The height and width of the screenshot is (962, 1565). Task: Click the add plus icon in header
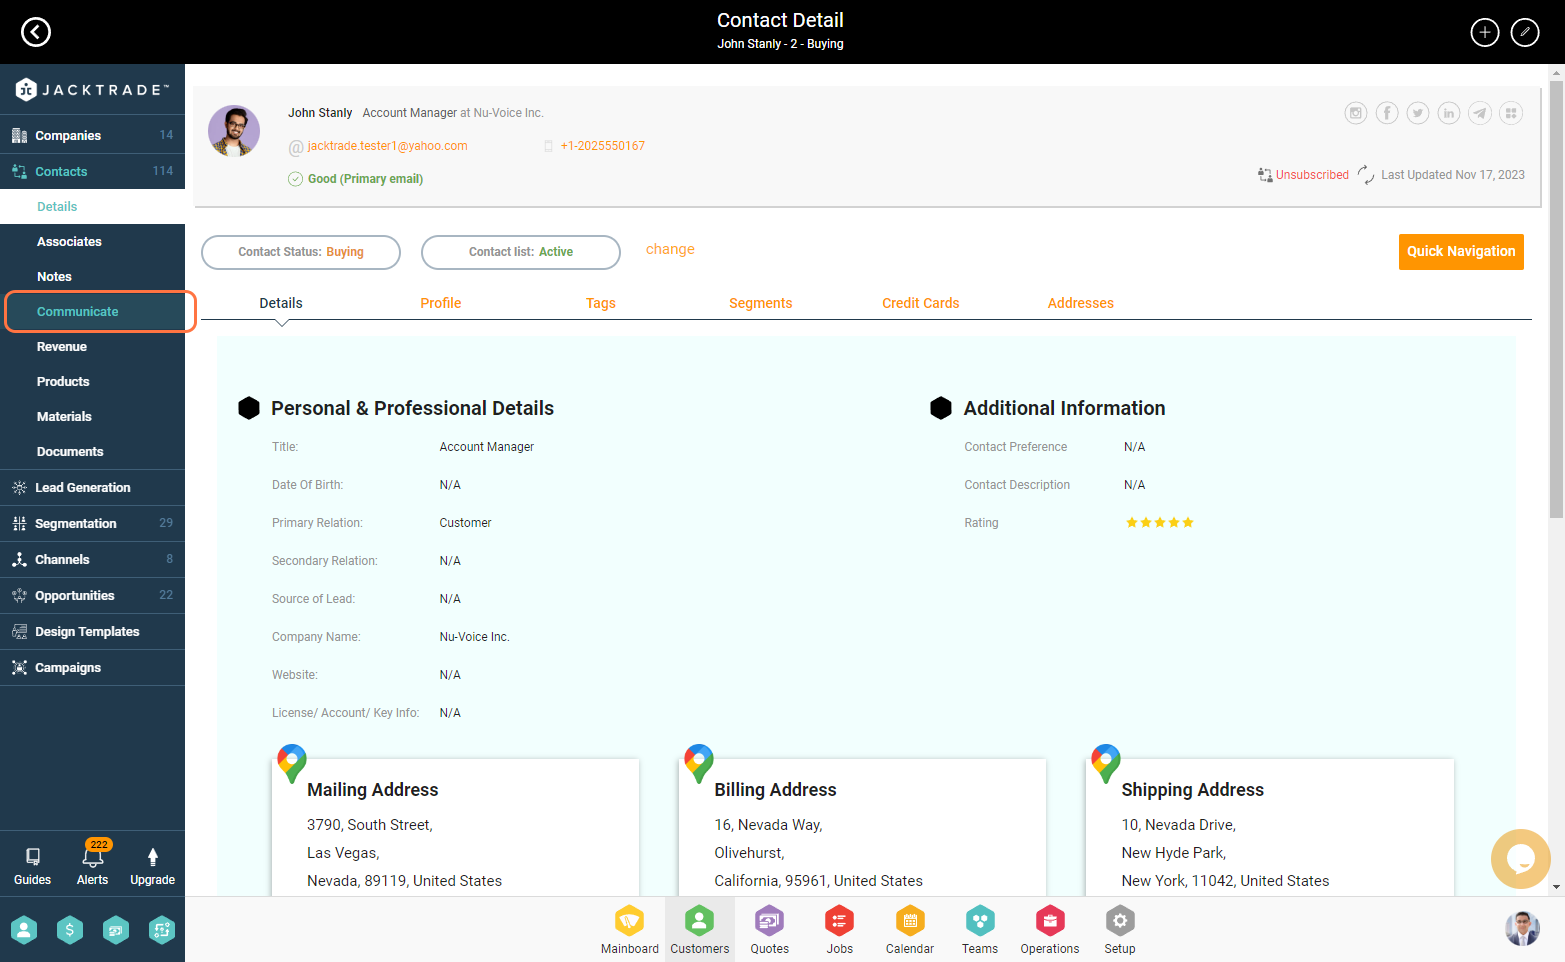tap(1485, 32)
